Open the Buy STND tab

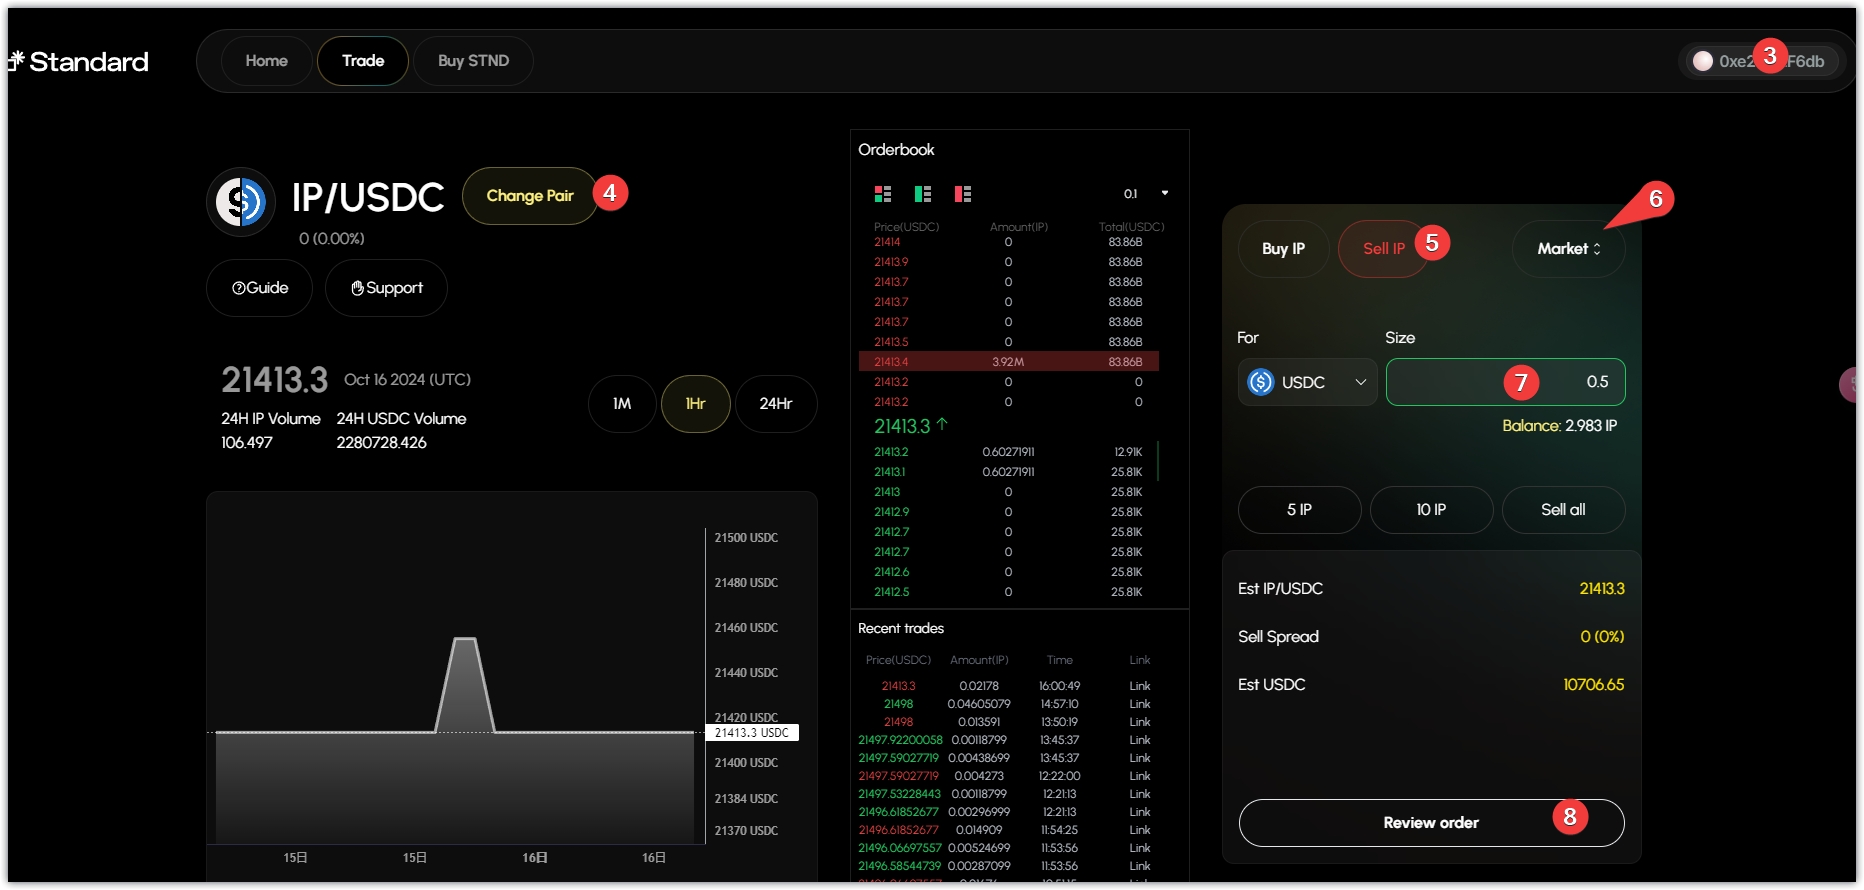click(473, 61)
